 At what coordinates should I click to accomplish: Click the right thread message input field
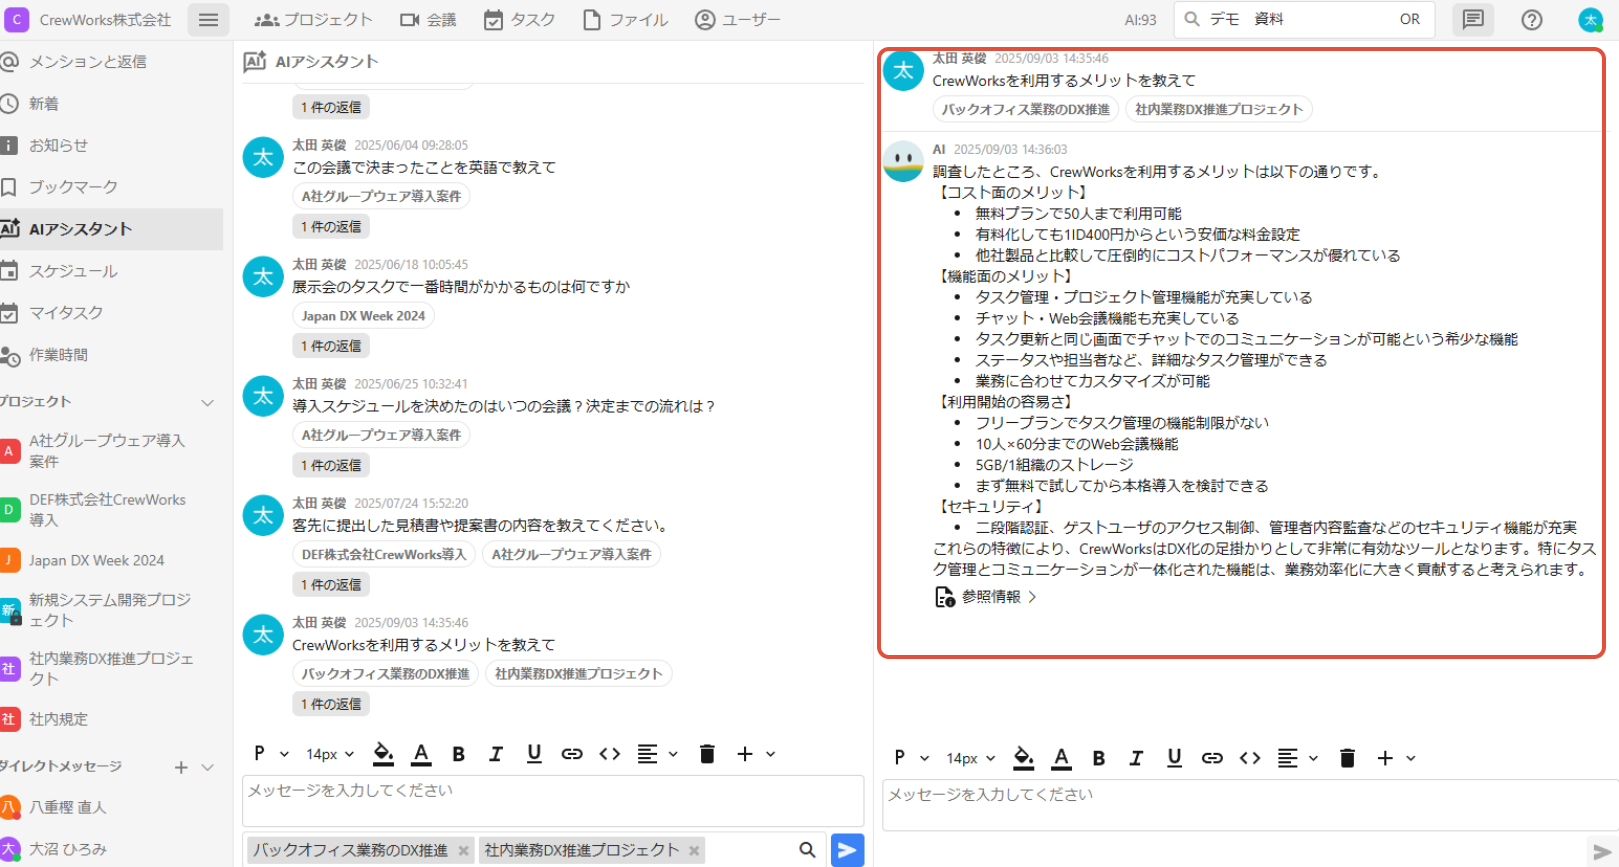click(x=1250, y=805)
